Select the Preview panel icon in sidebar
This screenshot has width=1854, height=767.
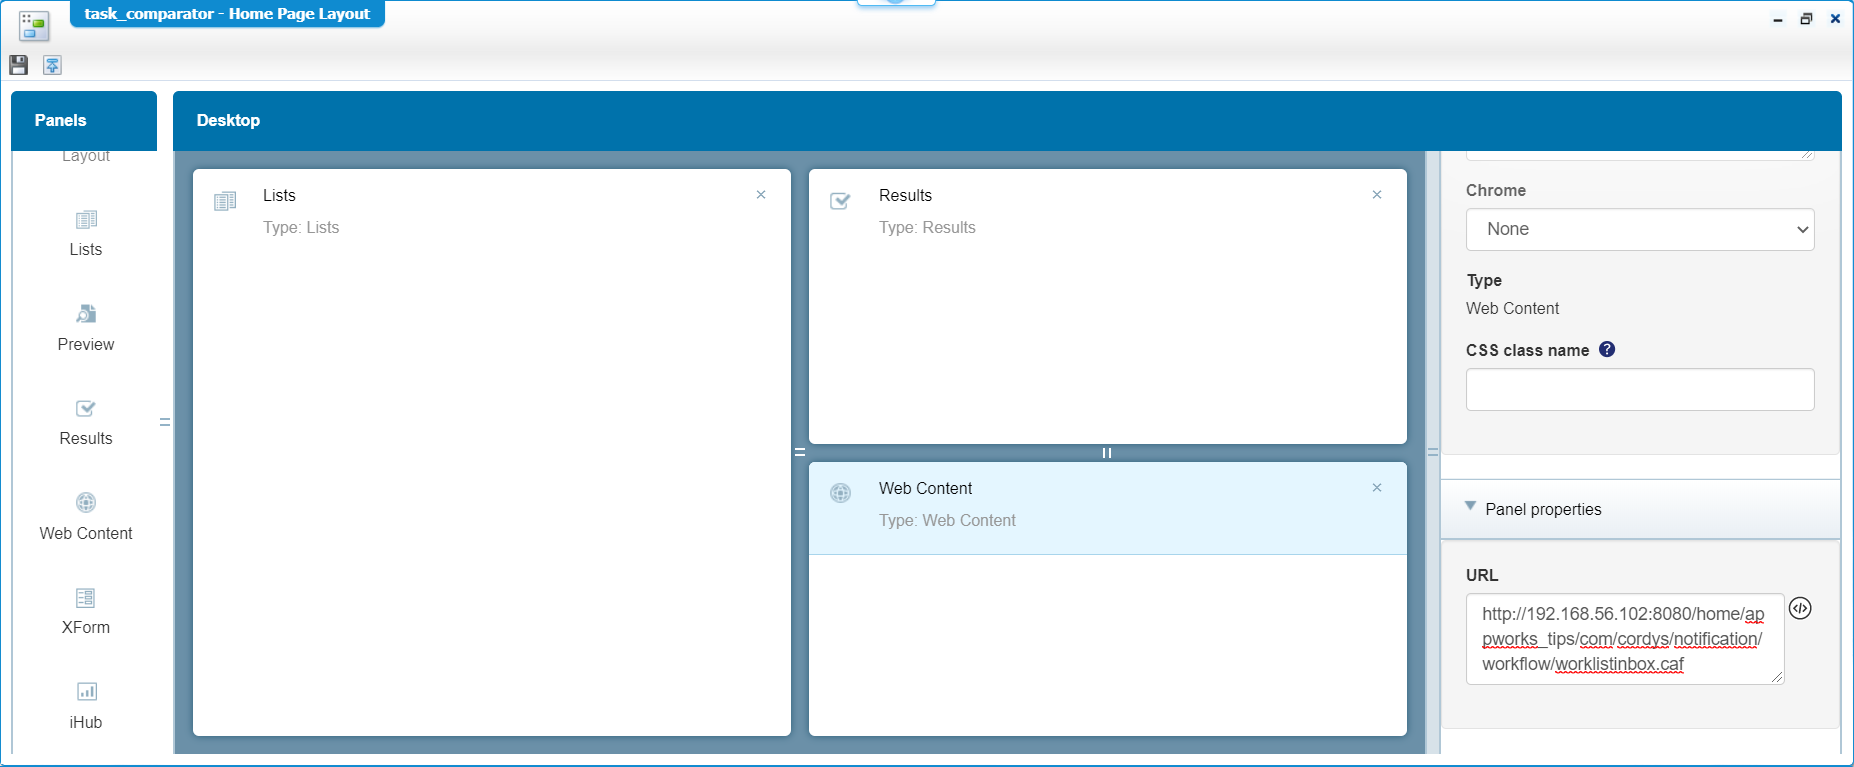pyautogui.click(x=86, y=314)
